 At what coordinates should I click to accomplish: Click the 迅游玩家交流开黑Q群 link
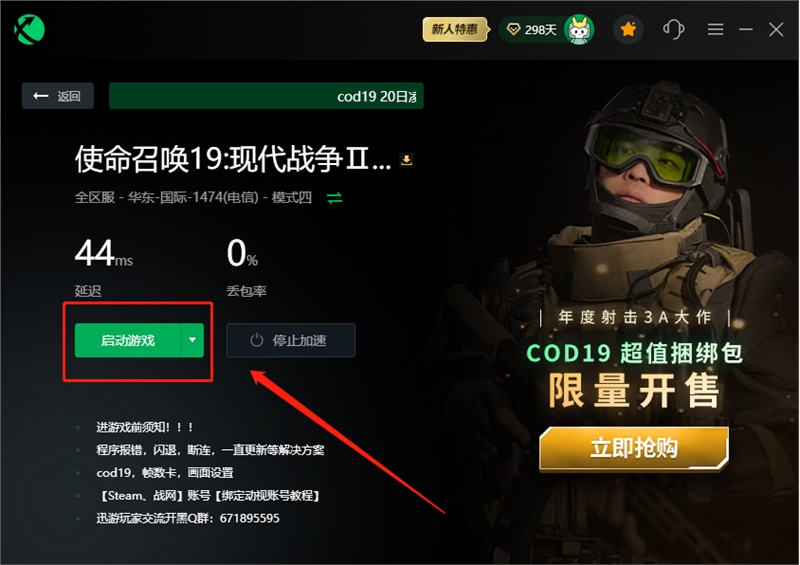188,518
